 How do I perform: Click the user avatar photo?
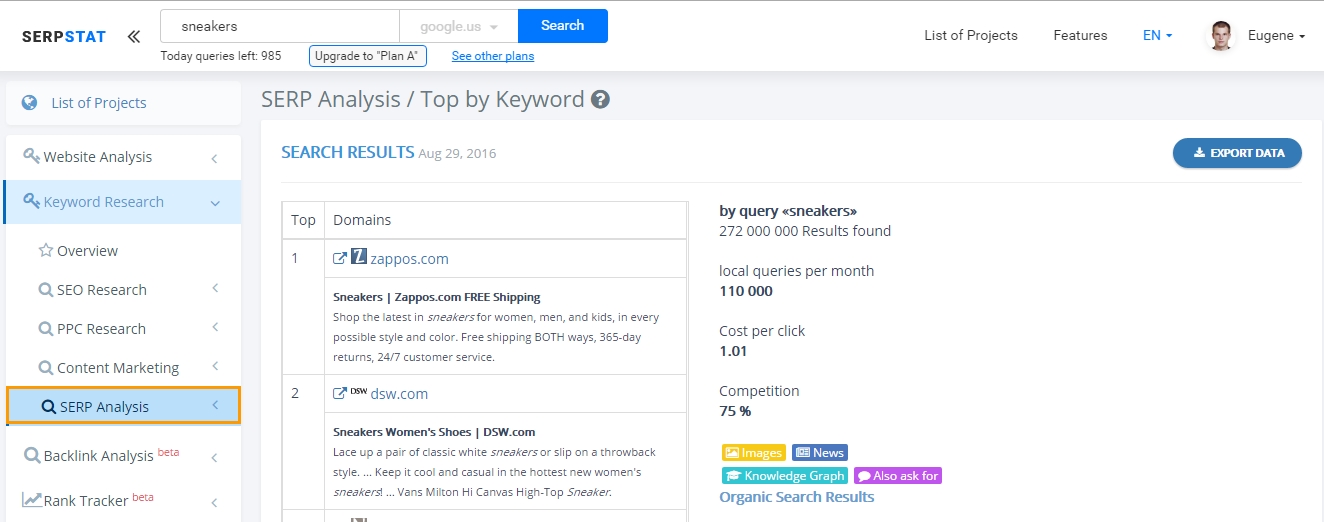click(x=1220, y=36)
